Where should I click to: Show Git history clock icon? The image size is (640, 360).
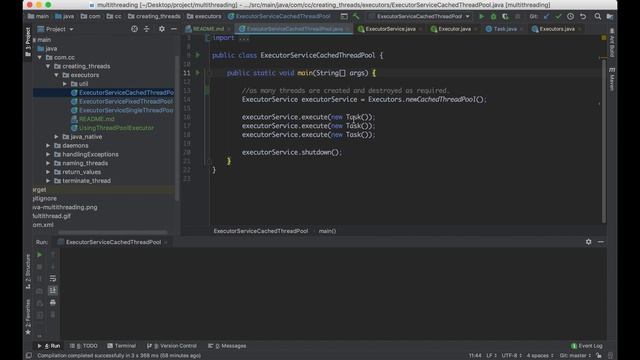click(x=570, y=16)
